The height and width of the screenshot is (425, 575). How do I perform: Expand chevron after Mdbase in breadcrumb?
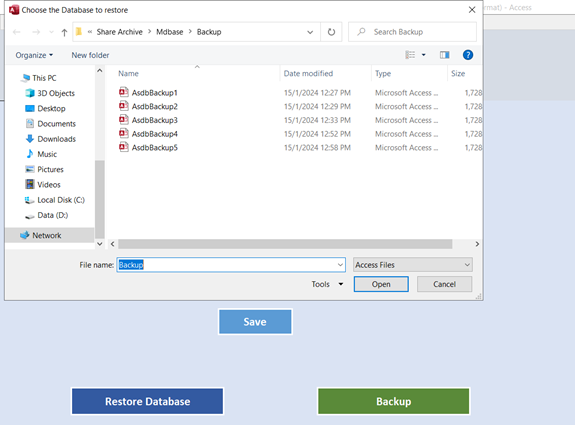pyautogui.click(x=190, y=32)
